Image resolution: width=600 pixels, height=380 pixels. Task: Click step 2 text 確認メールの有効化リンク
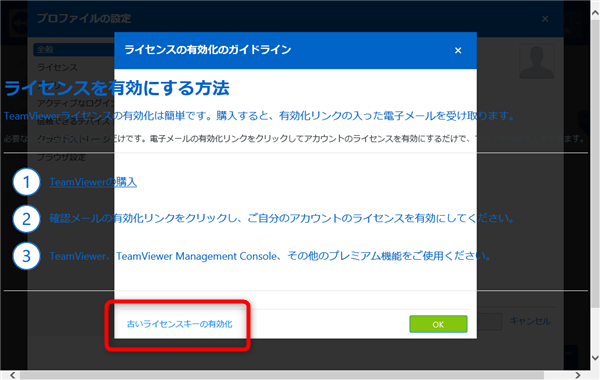(x=282, y=219)
